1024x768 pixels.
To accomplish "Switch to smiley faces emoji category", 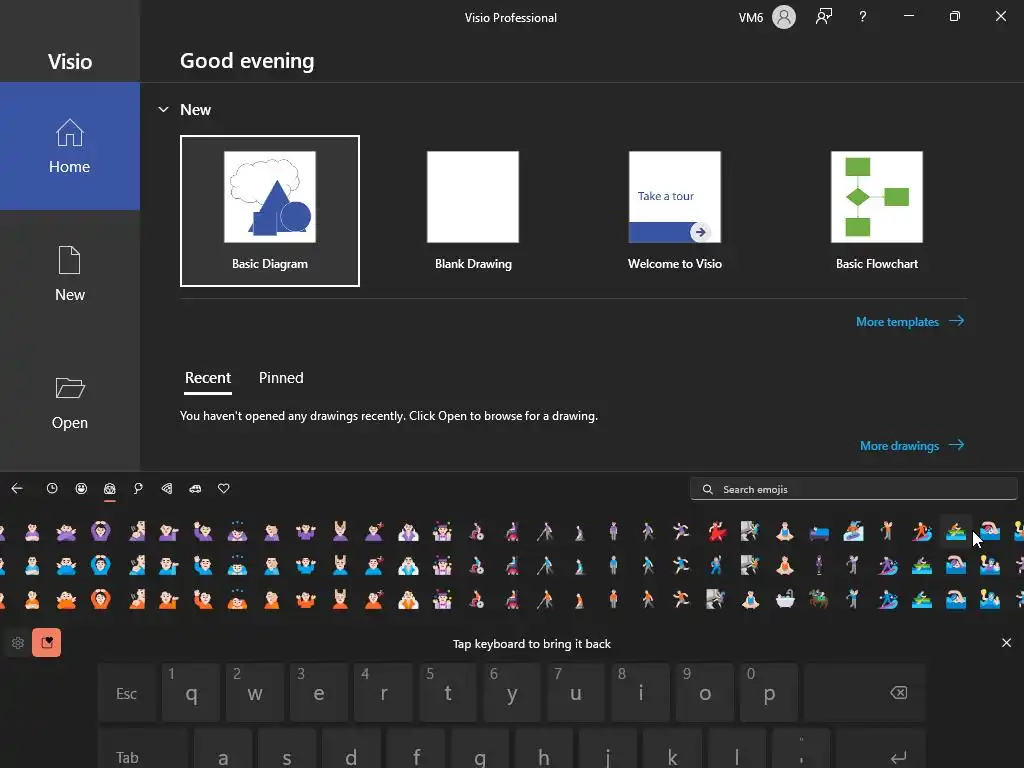I will [x=81, y=488].
